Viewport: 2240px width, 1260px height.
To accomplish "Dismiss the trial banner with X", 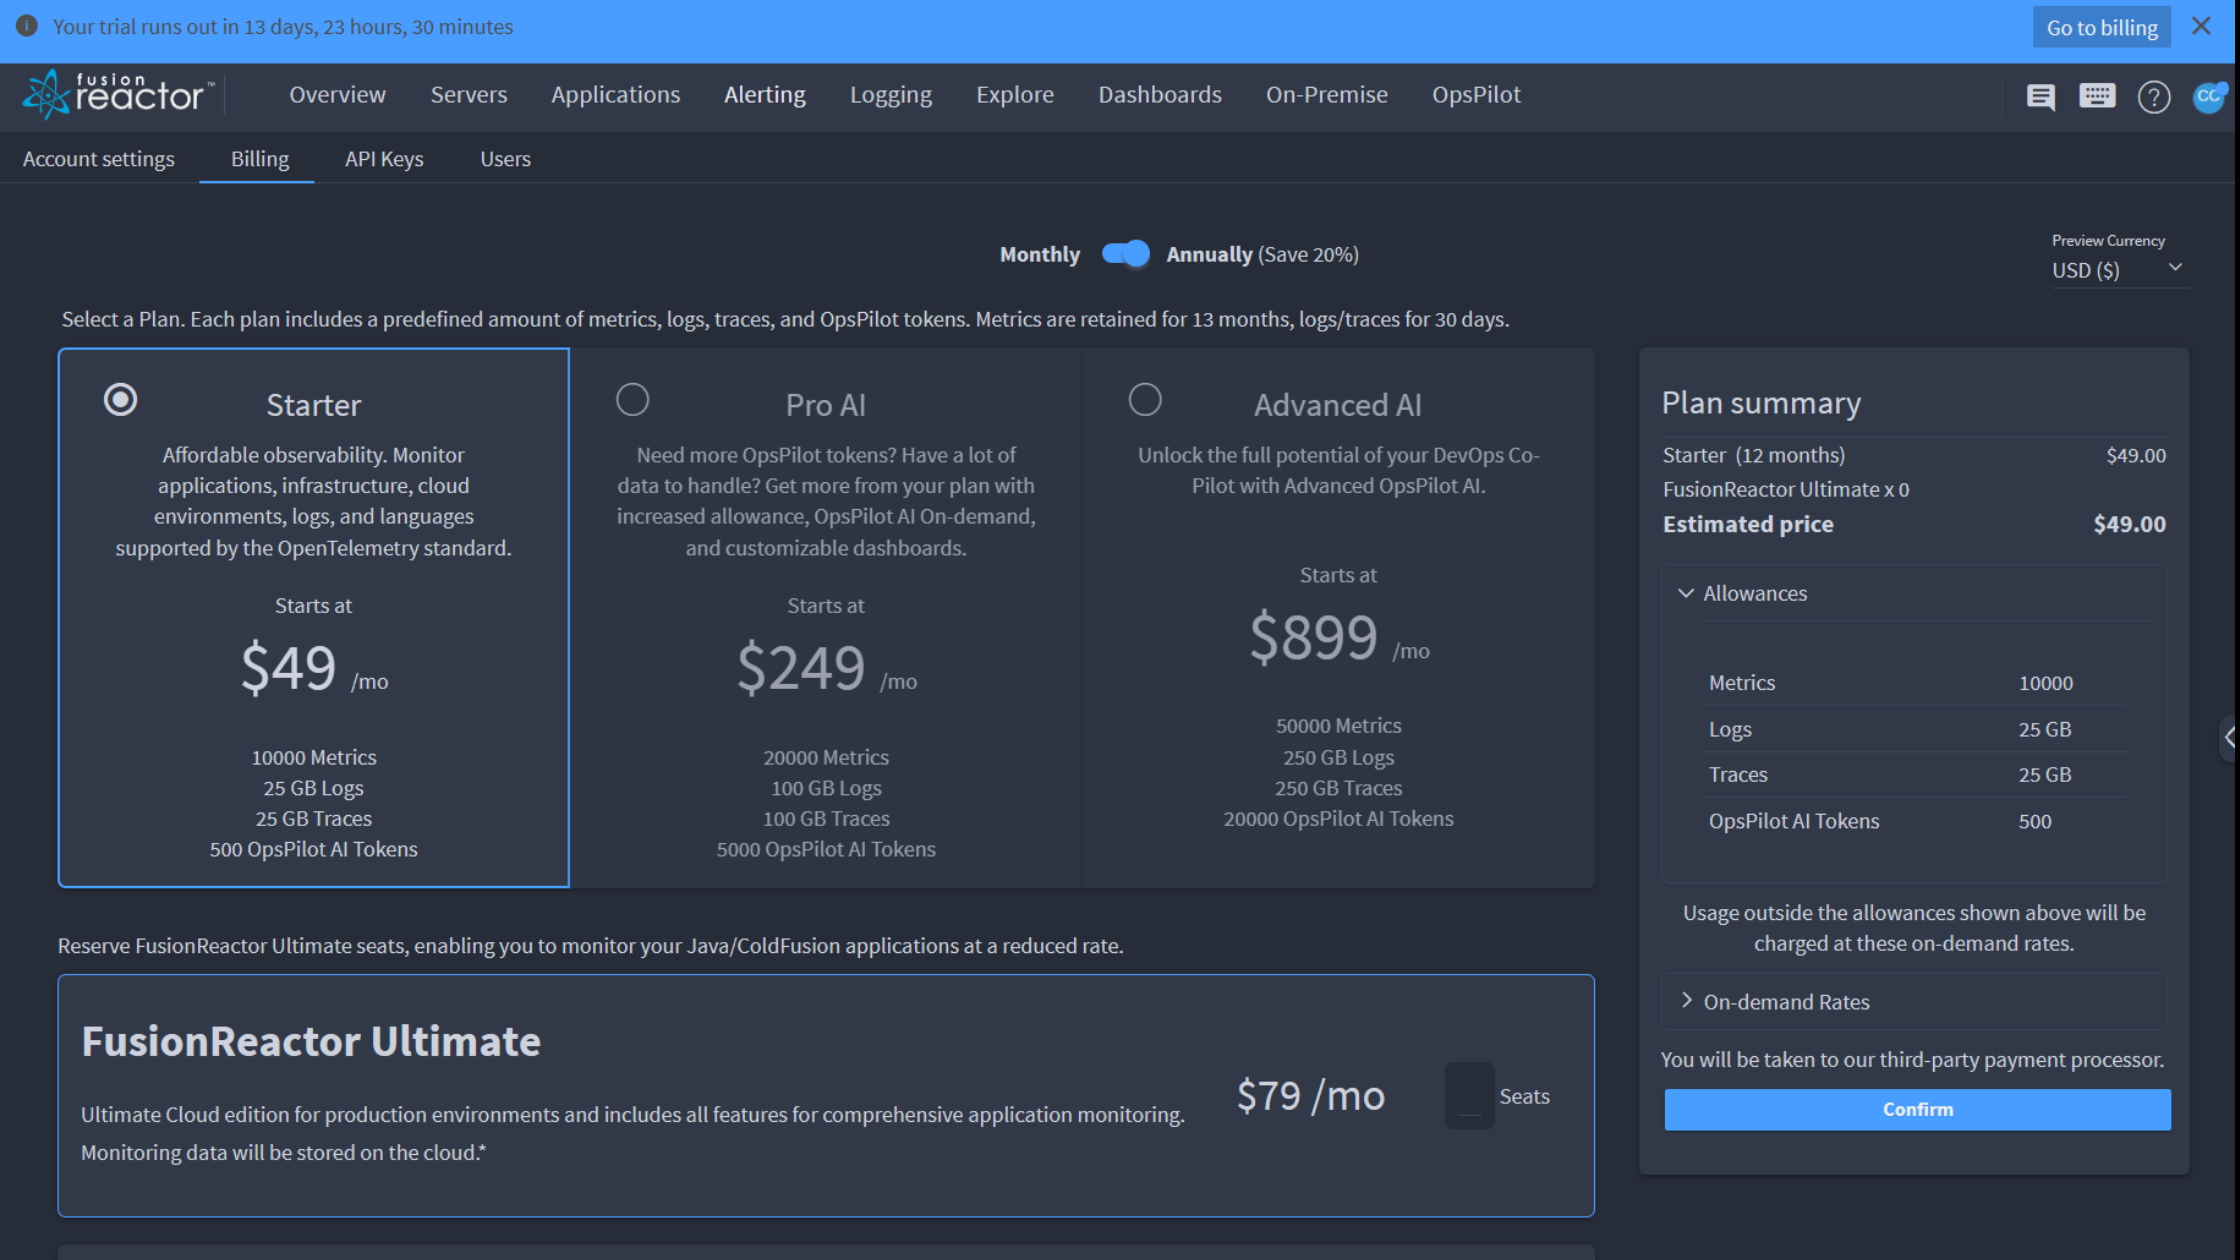I will pyautogui.click(x=2201, y=27).
